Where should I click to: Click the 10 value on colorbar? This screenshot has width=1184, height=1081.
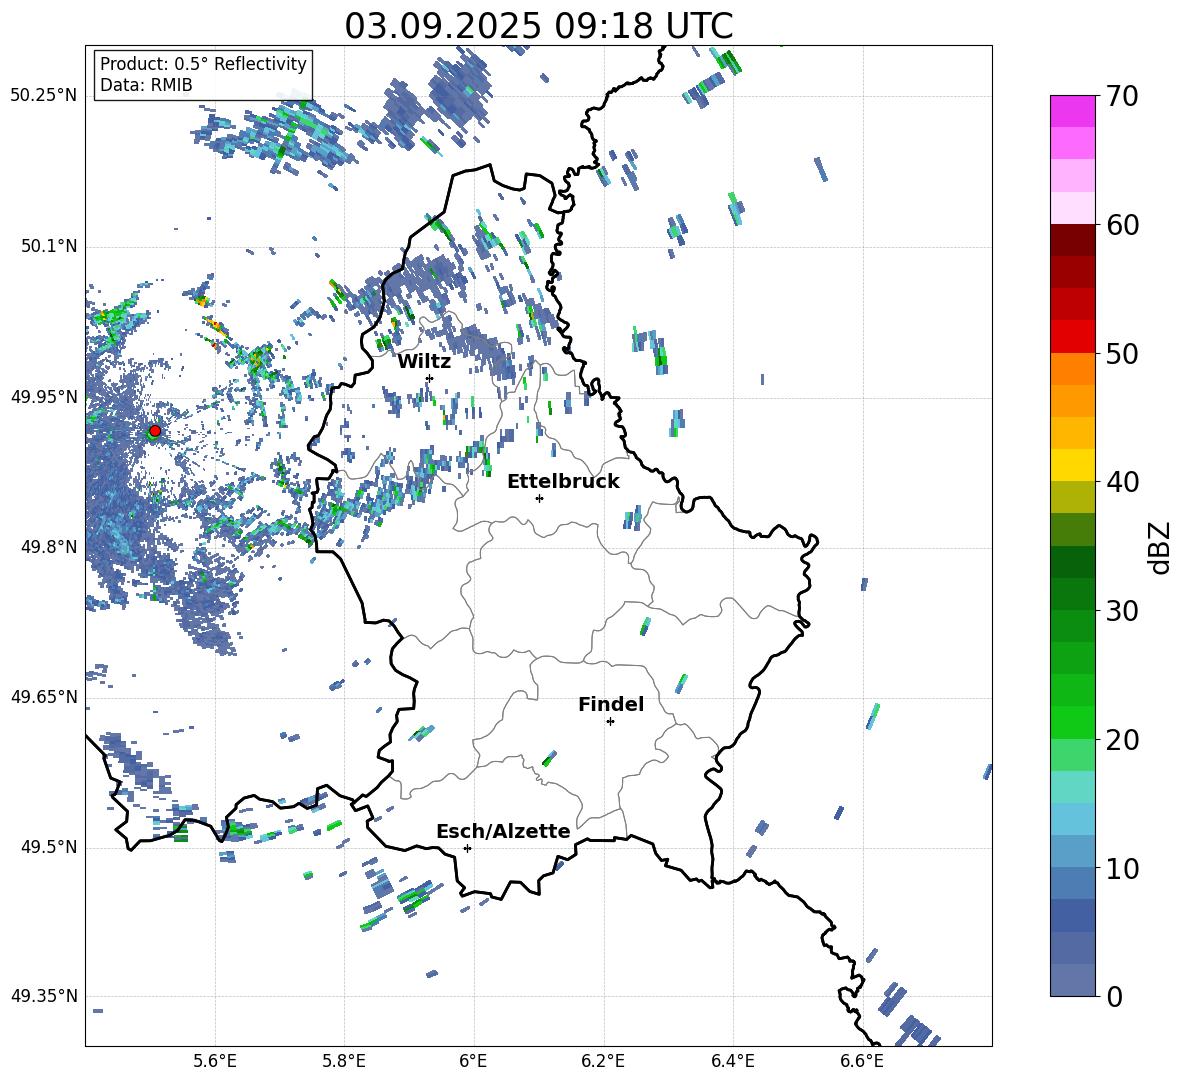pos(1123,869)
